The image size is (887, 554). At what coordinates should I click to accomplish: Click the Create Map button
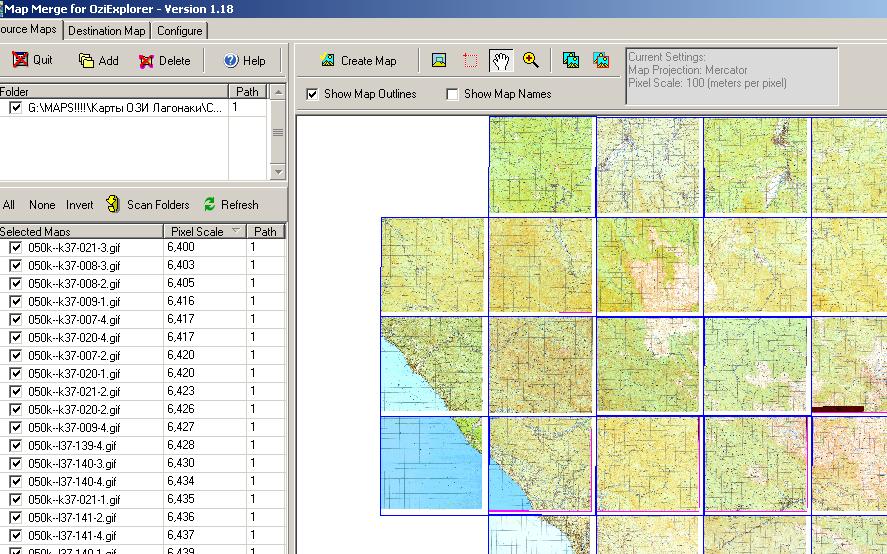pos(358,61)
